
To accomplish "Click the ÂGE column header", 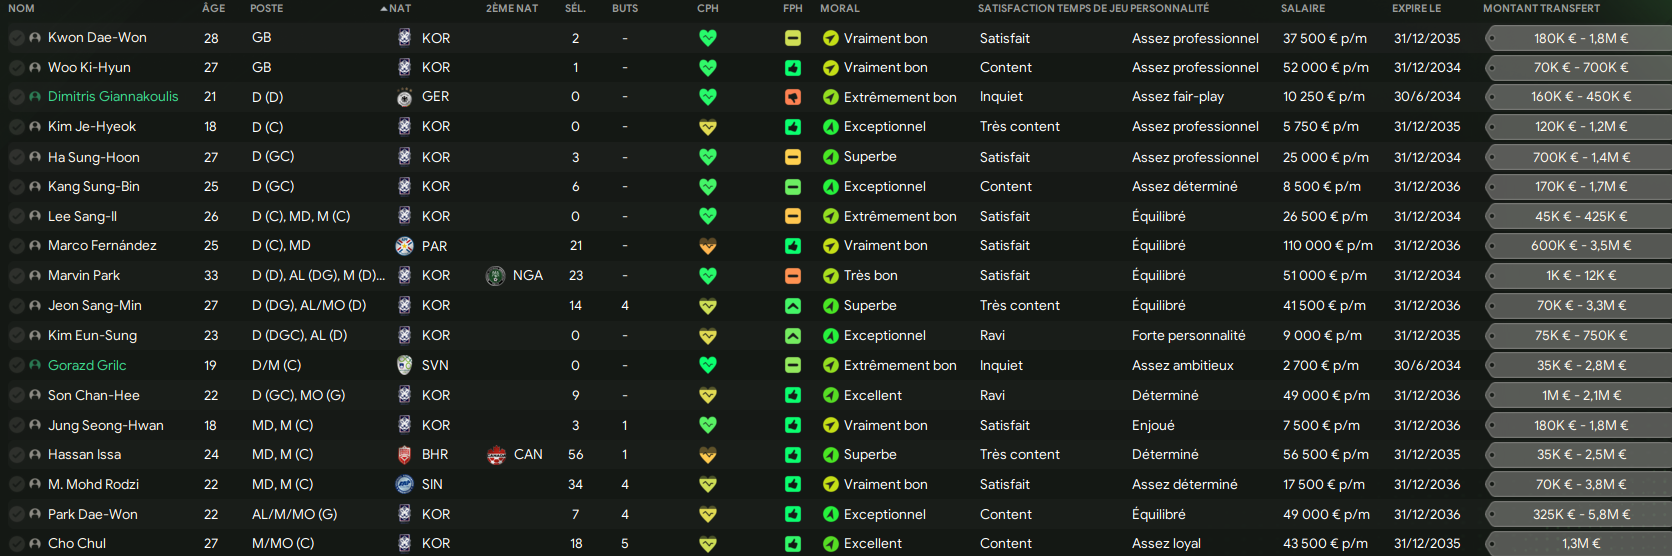I will coord(213,8).
